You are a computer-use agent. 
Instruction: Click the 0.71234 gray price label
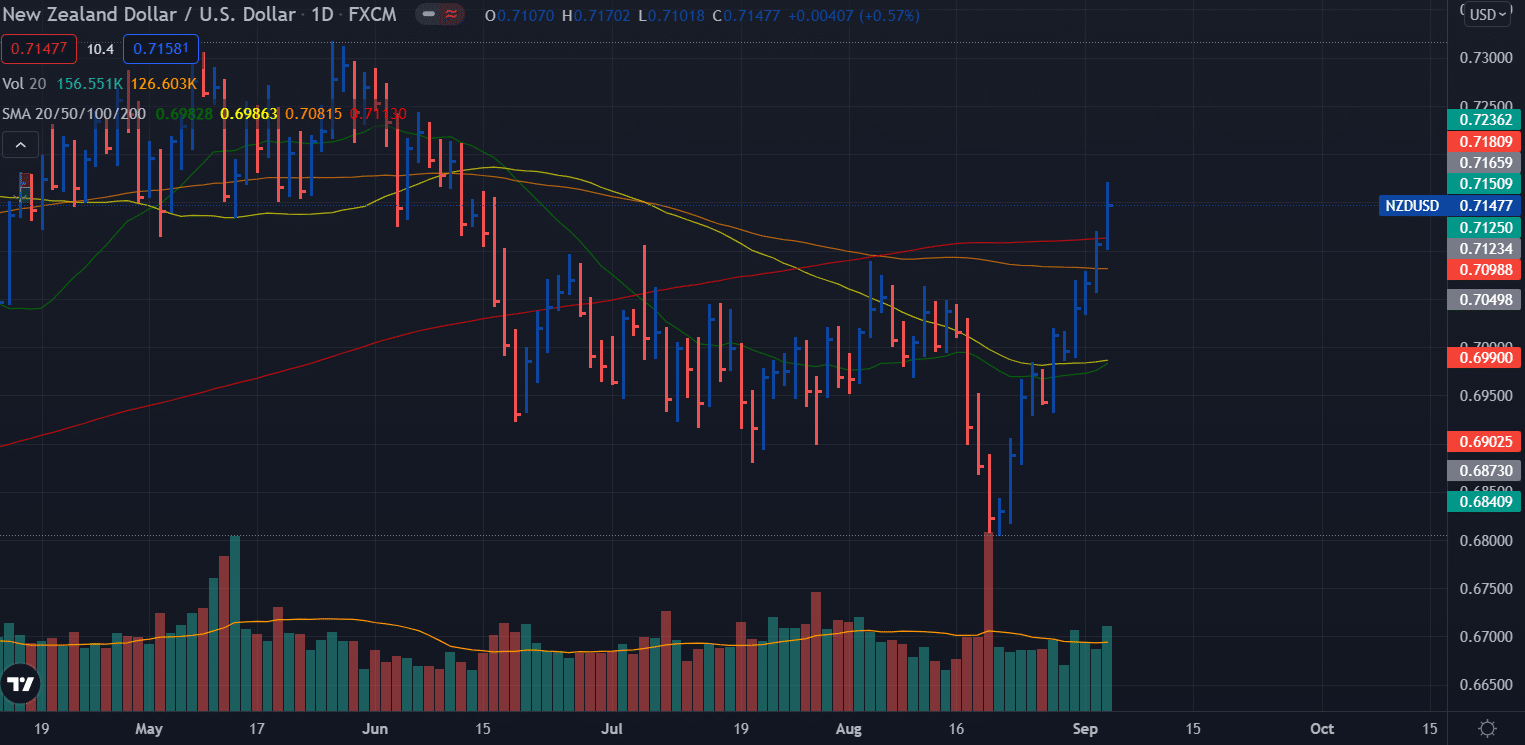(x=1485, y=248)
